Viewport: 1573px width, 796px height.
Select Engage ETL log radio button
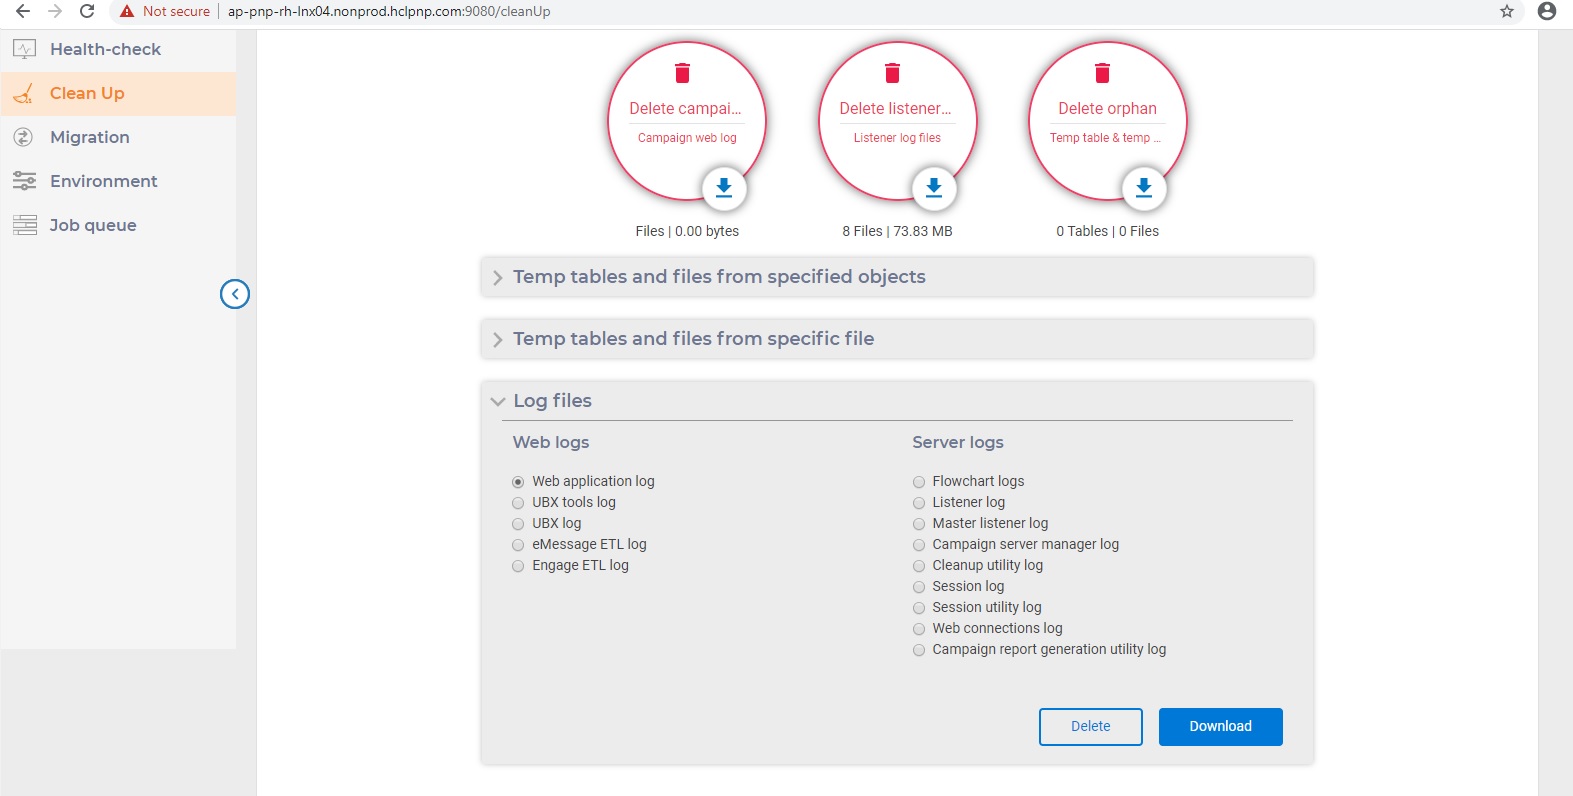518,566
